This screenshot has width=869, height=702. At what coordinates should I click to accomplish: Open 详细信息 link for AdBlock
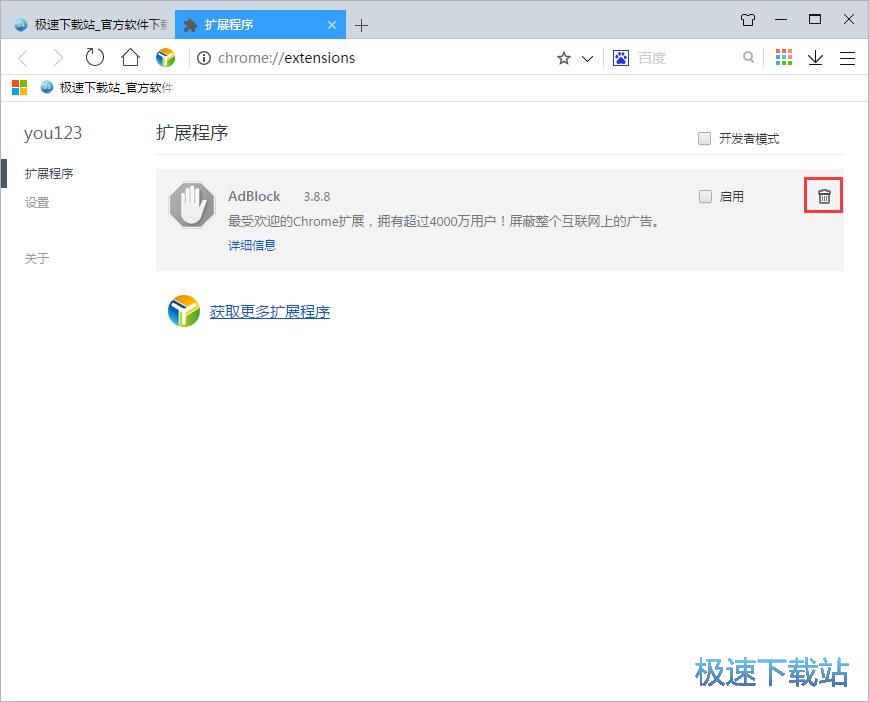click(252, 245)
